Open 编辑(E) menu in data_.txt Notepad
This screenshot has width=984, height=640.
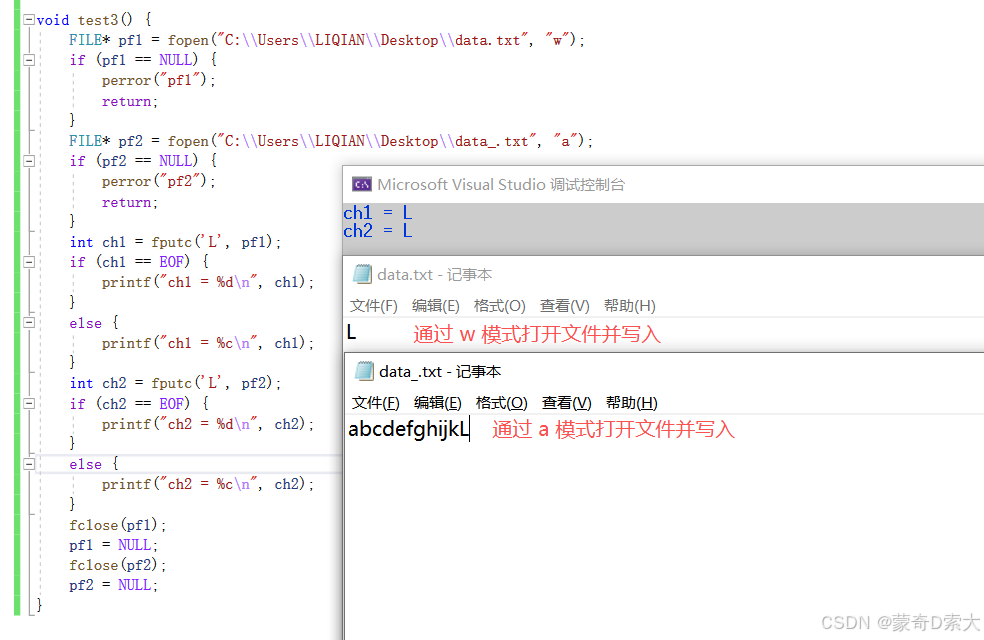(437, 403)
